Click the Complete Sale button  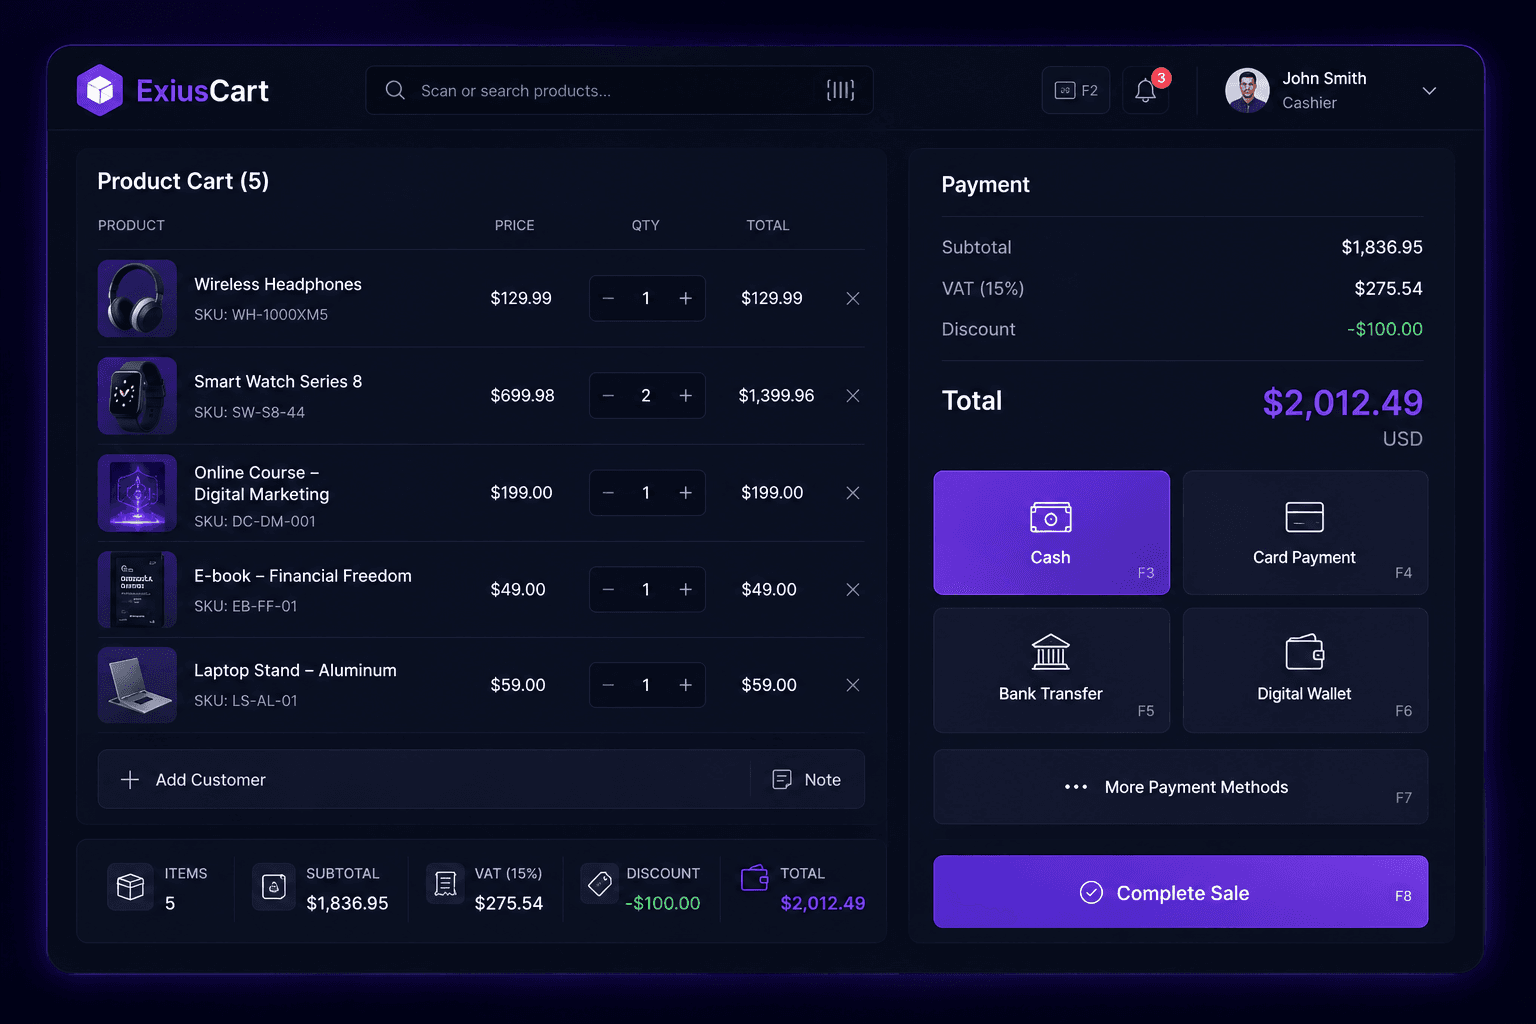1180,892
